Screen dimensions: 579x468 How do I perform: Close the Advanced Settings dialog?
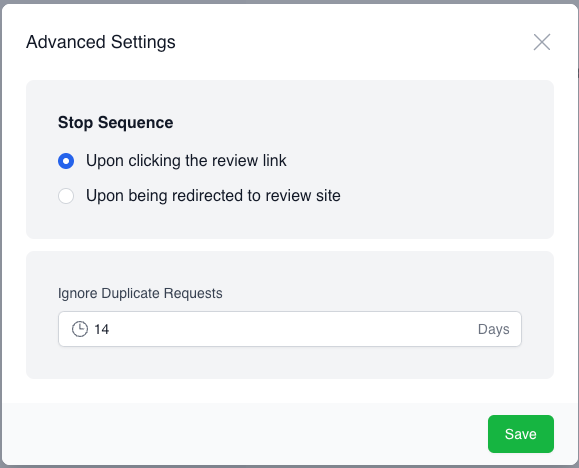(542, 42)
